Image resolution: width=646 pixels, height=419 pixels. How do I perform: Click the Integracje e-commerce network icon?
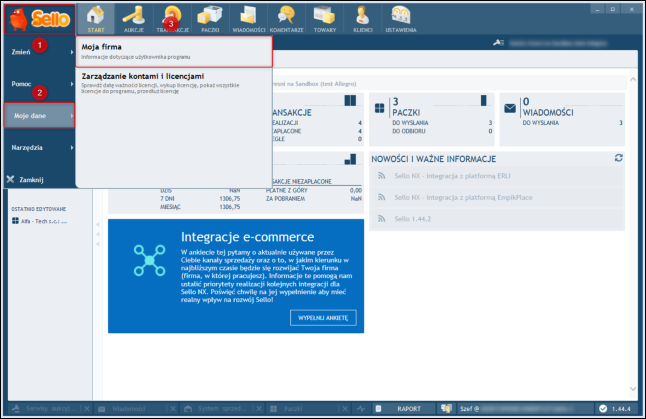tap(149, 260)
